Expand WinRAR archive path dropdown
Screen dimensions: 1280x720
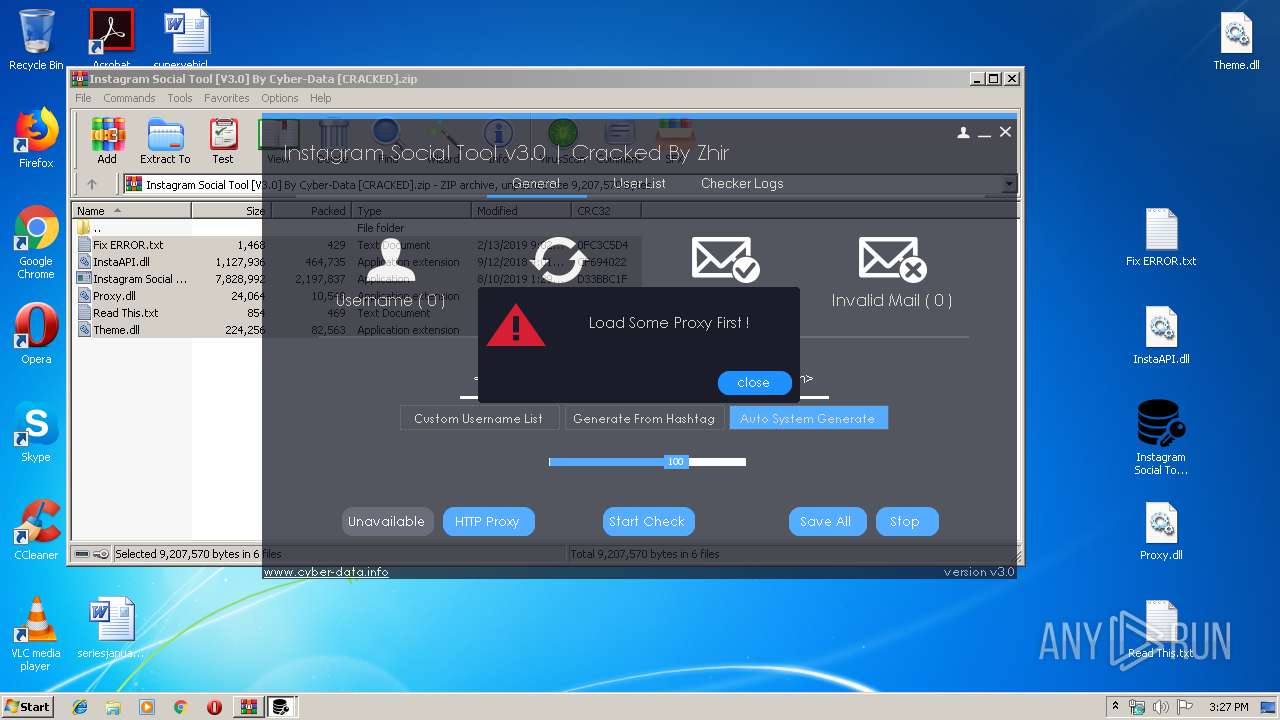point(1009,184)
